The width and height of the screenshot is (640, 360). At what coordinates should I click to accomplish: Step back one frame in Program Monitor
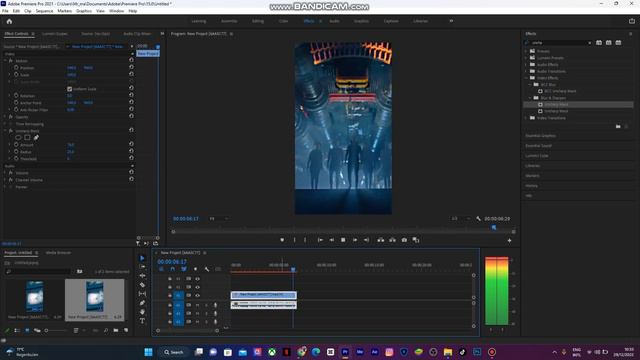332,240
